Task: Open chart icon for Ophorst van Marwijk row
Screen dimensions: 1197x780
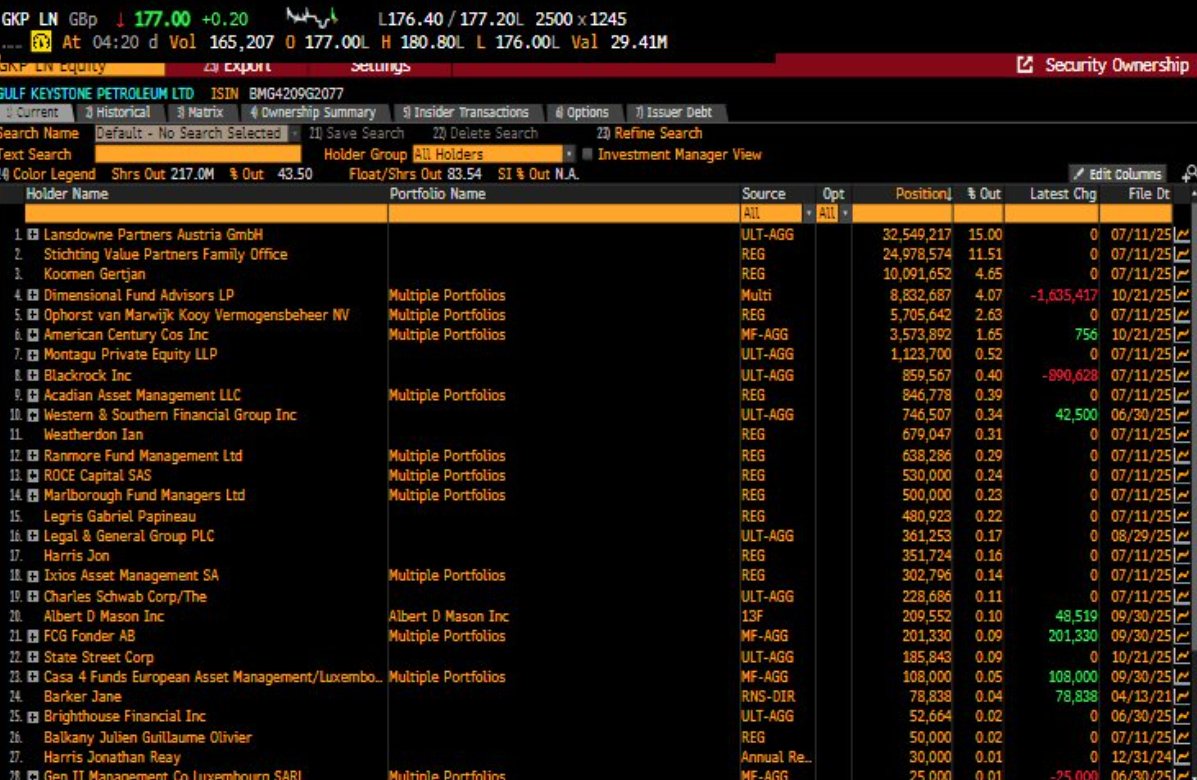Action: pos(1182,315)
